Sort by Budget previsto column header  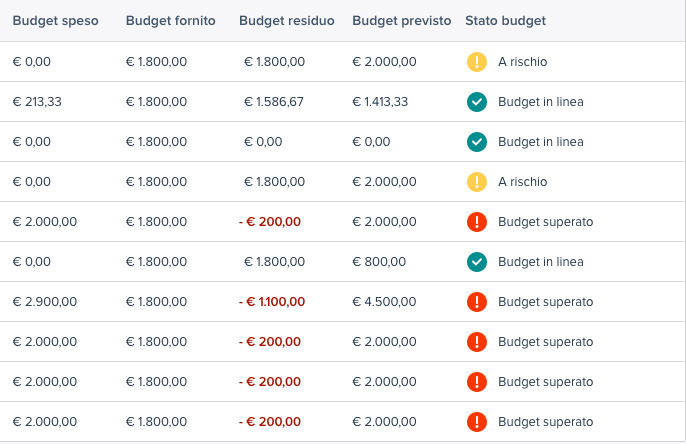(x=402, y=21)
